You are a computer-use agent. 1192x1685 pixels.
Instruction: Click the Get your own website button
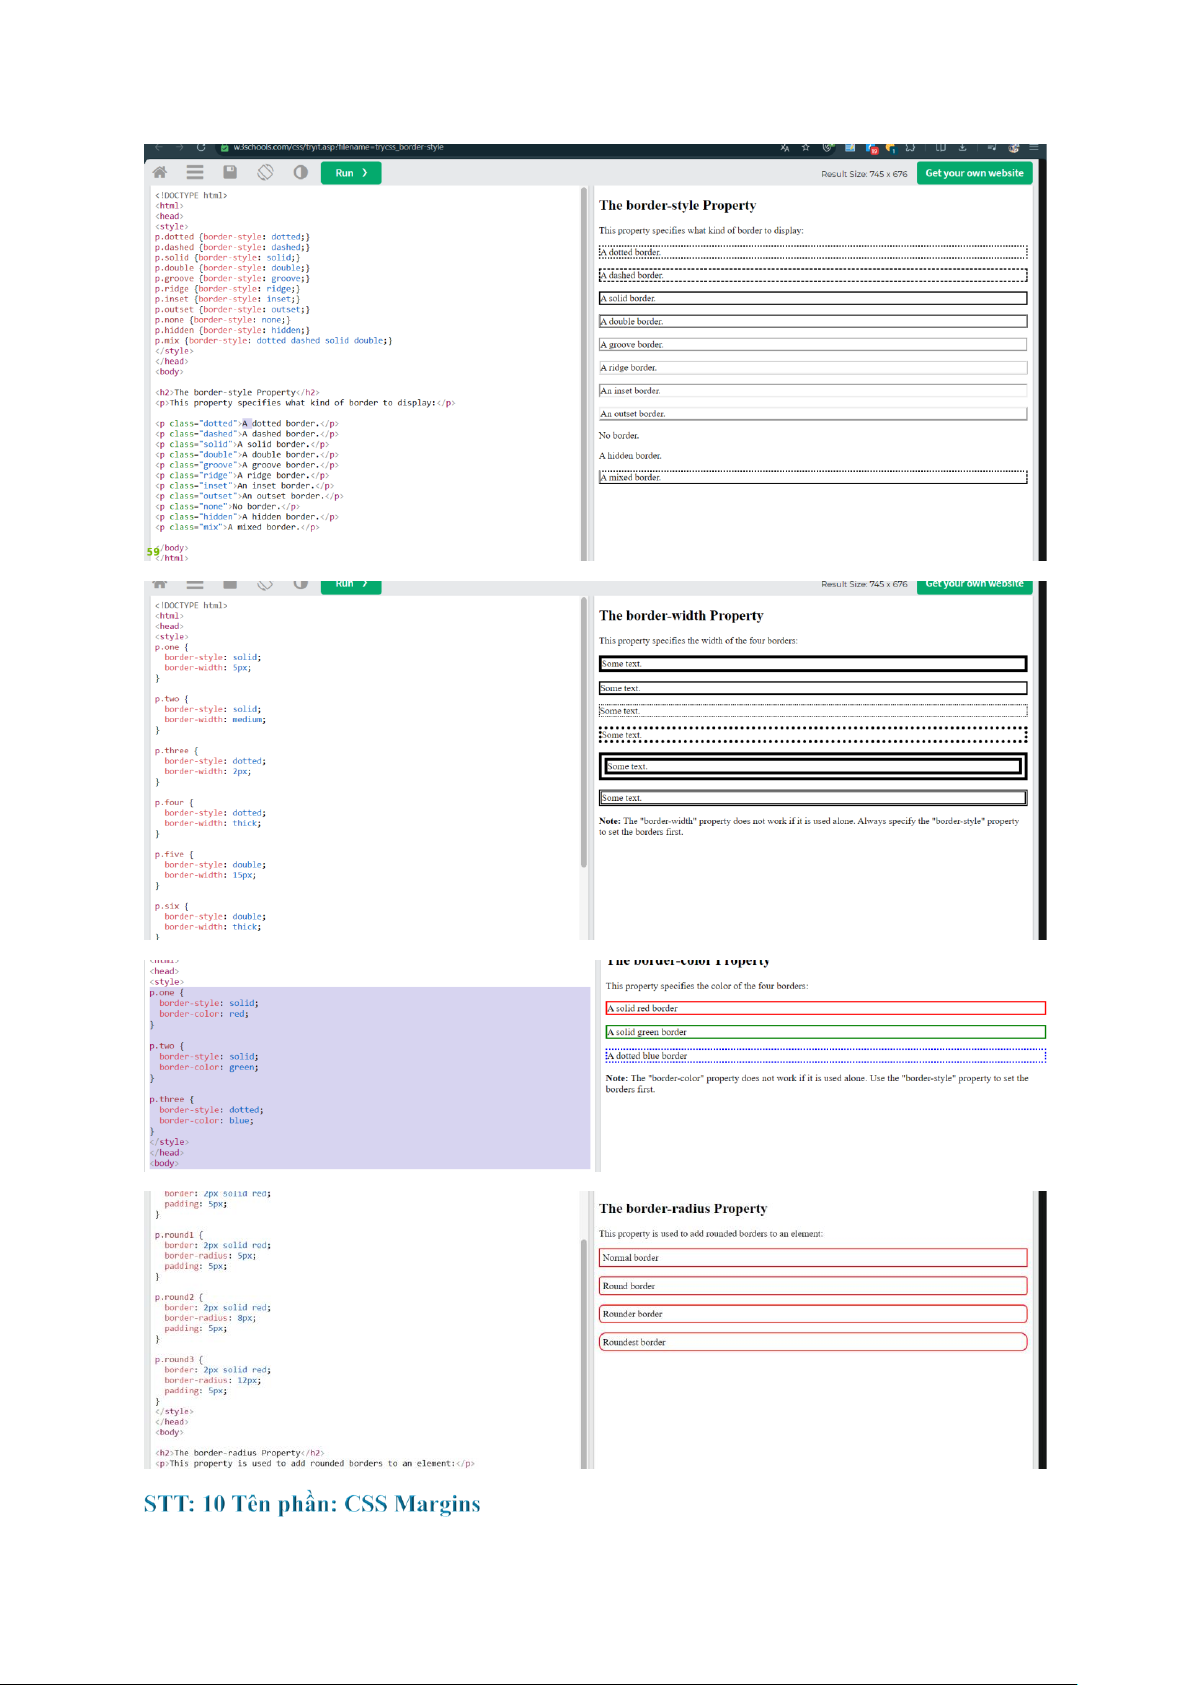[974, 173]
